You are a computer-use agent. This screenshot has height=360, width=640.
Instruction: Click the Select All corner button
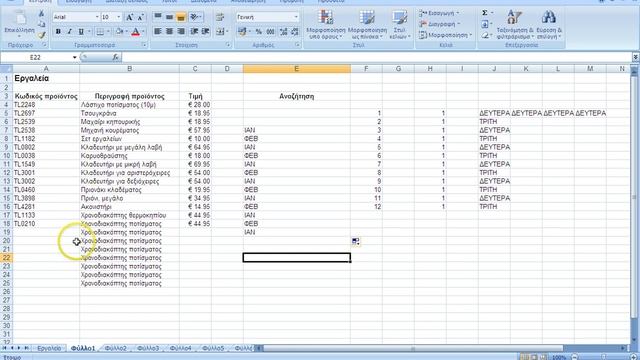(x=6, y=69)
